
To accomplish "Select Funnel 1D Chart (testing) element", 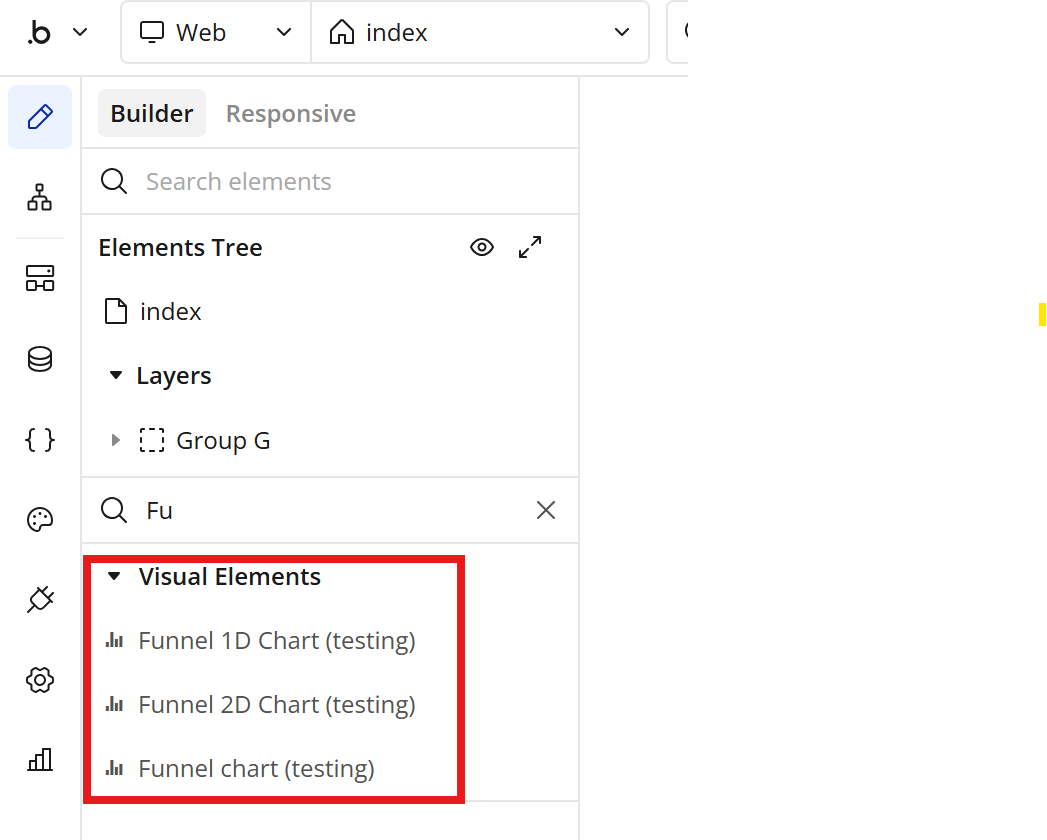I will (x=276, y=640).
